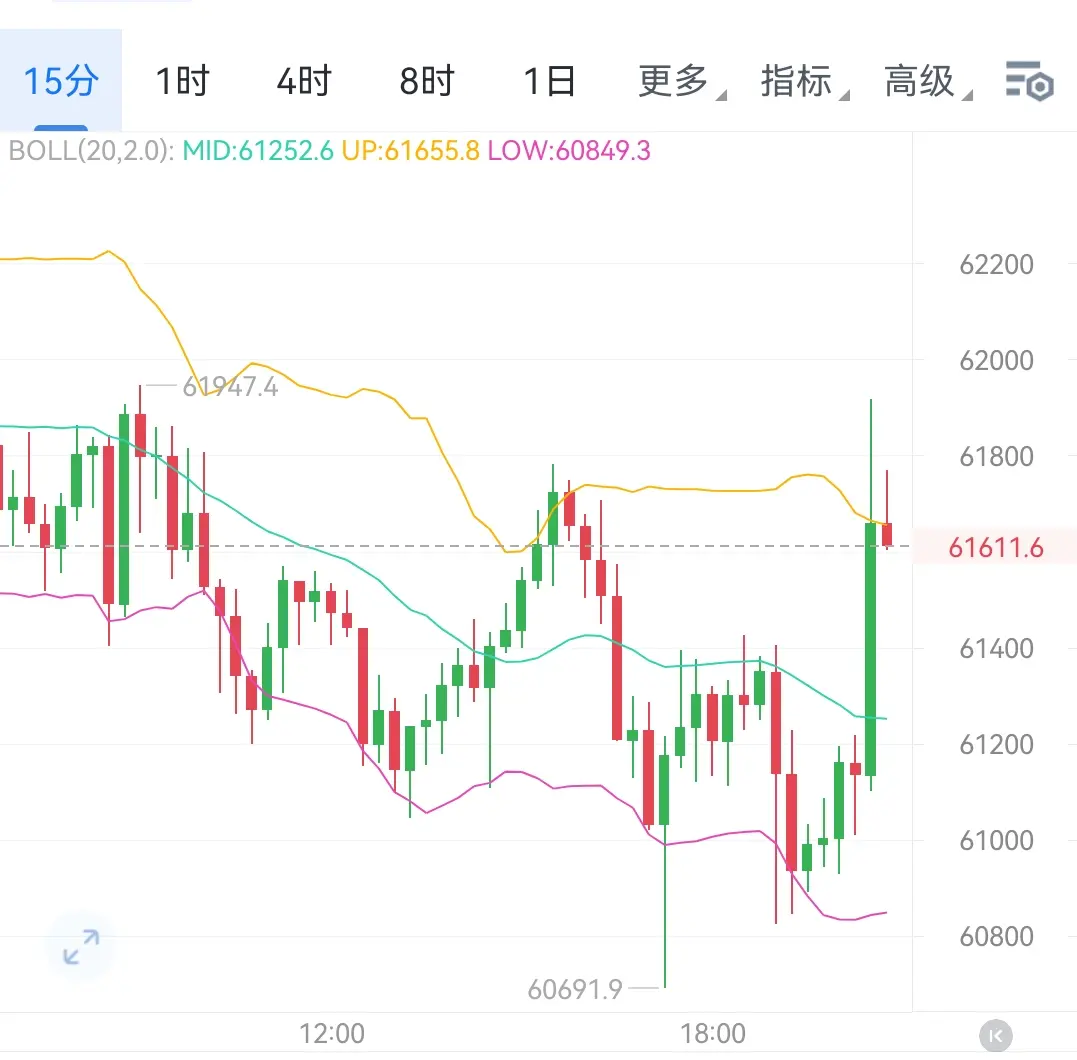Click the current price tag 61611.6

click(x=995, y=548)
